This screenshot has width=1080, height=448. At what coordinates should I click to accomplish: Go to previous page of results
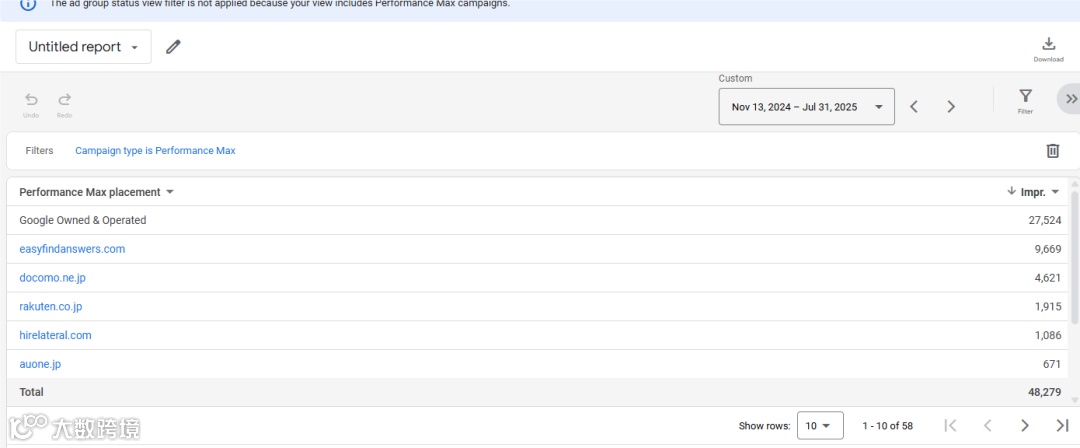coord(988,425)
